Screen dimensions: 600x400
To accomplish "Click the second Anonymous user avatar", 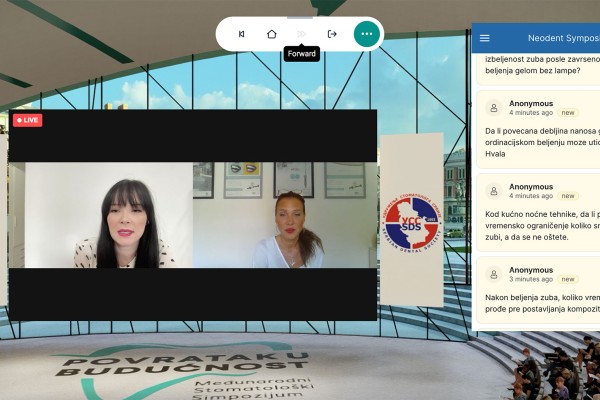I will coord(494,191).
